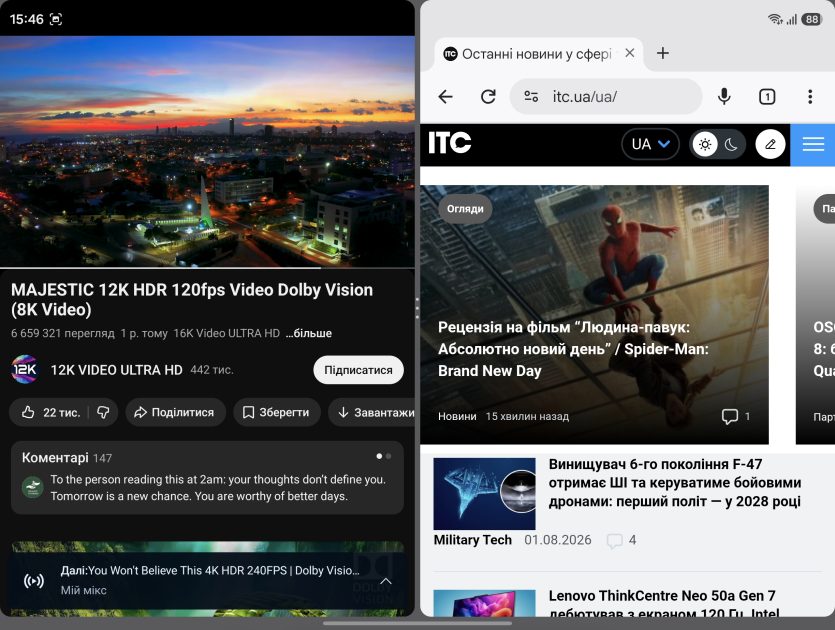Viewport: 835px width, 630px height.
Task: Open comments icon on Spider-Man review
Action: [x=730, y=416]
